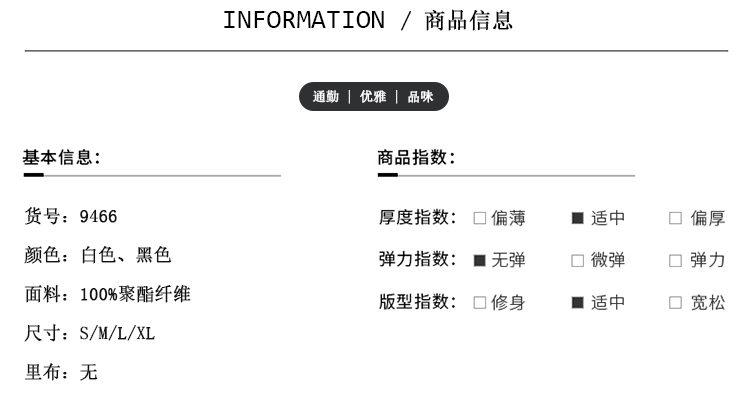Toggle the 无弹 checkbox for 弹力指数

click(479, 260)
